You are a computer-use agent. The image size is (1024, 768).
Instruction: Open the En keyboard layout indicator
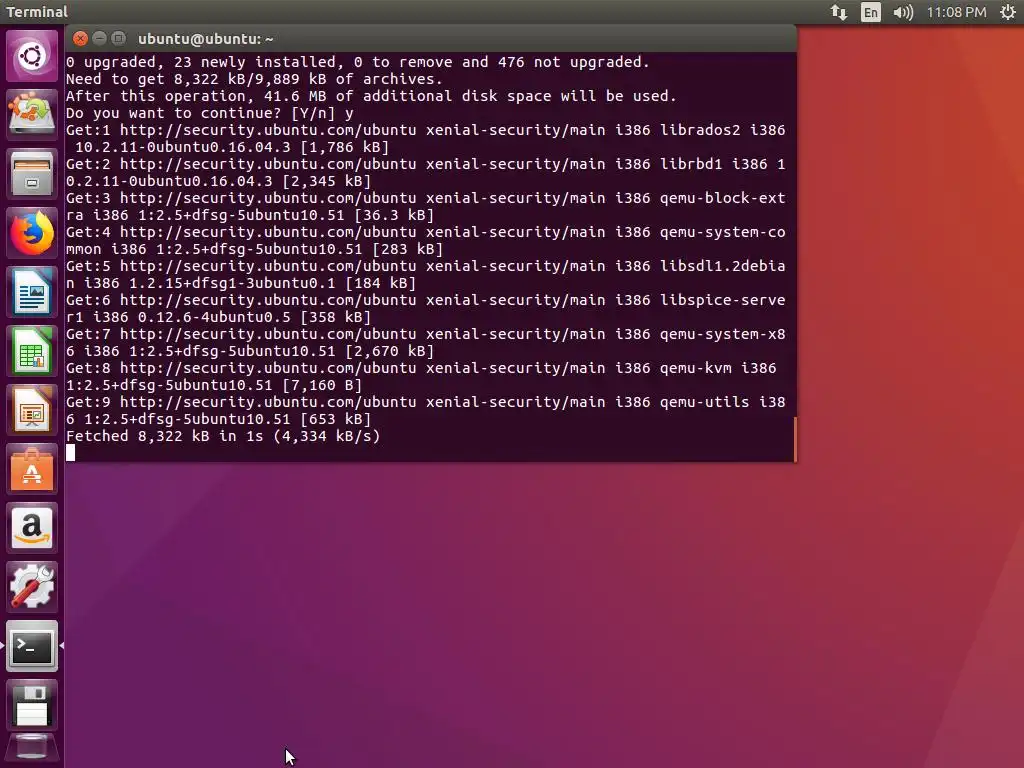871,12
